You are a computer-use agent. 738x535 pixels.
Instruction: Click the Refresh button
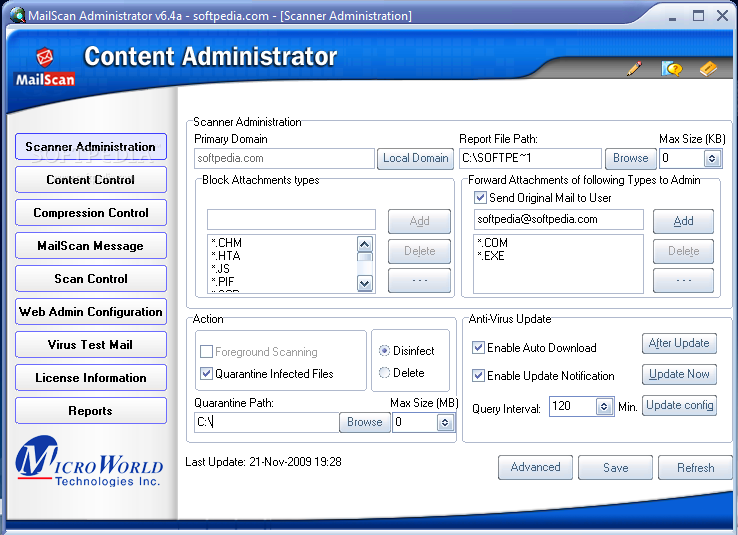coord(696,467)
